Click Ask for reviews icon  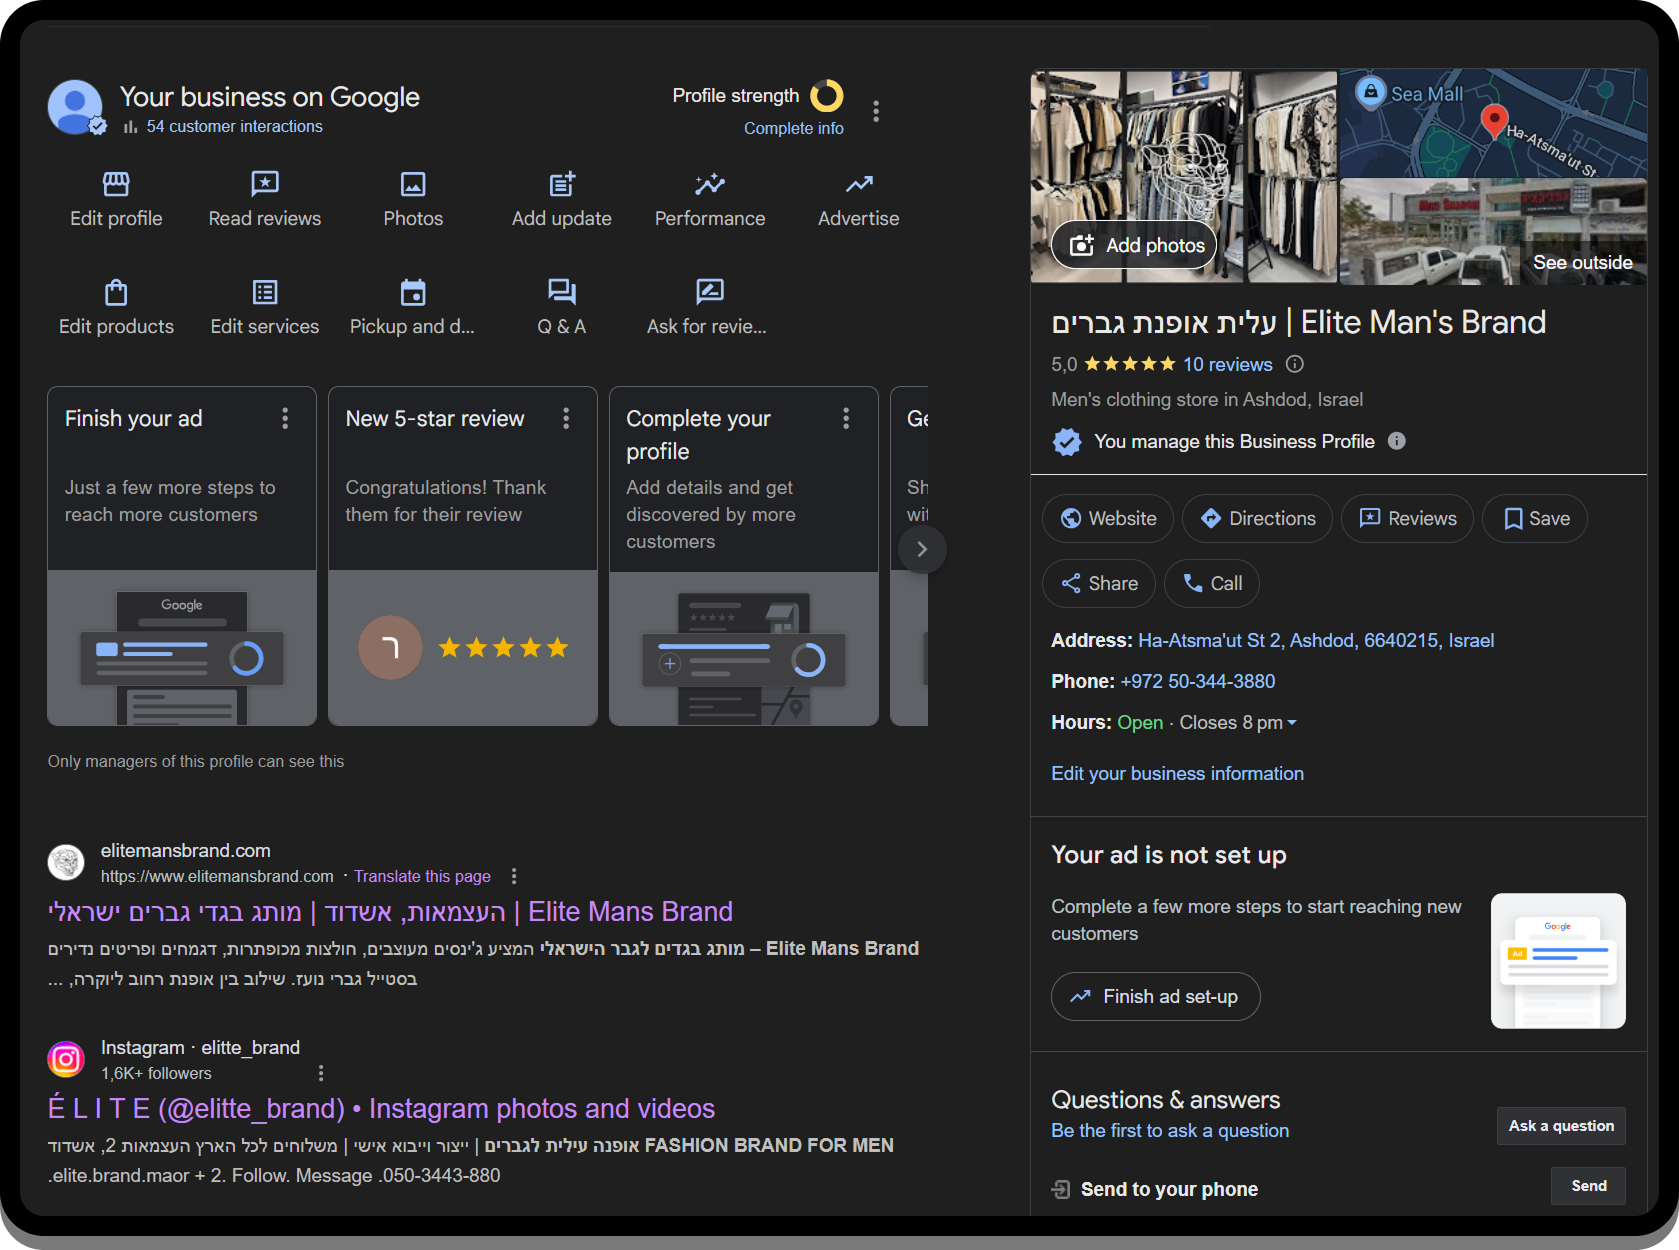(x=709, y=292)
